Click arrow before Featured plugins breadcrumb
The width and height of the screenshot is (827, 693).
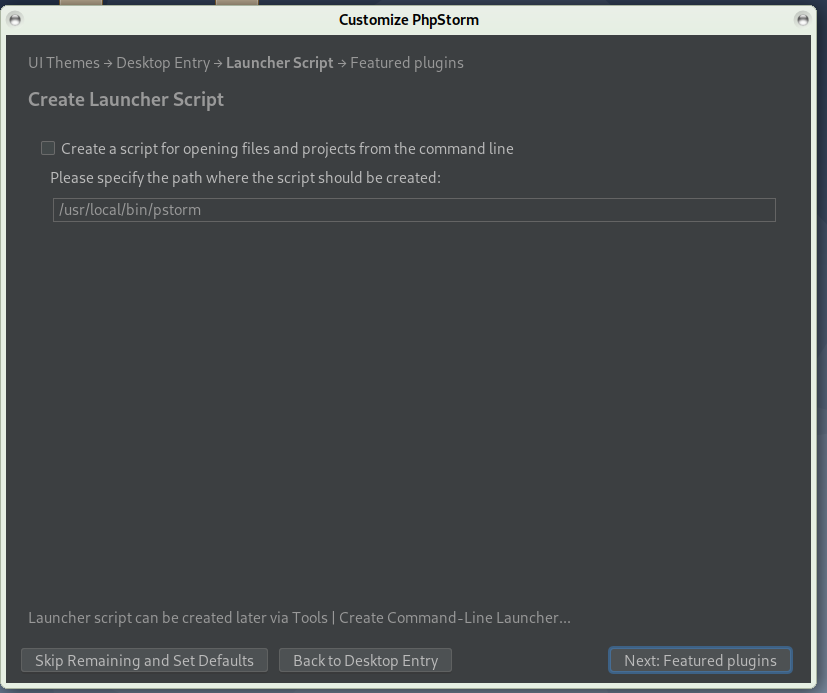[x=342, y=63]
